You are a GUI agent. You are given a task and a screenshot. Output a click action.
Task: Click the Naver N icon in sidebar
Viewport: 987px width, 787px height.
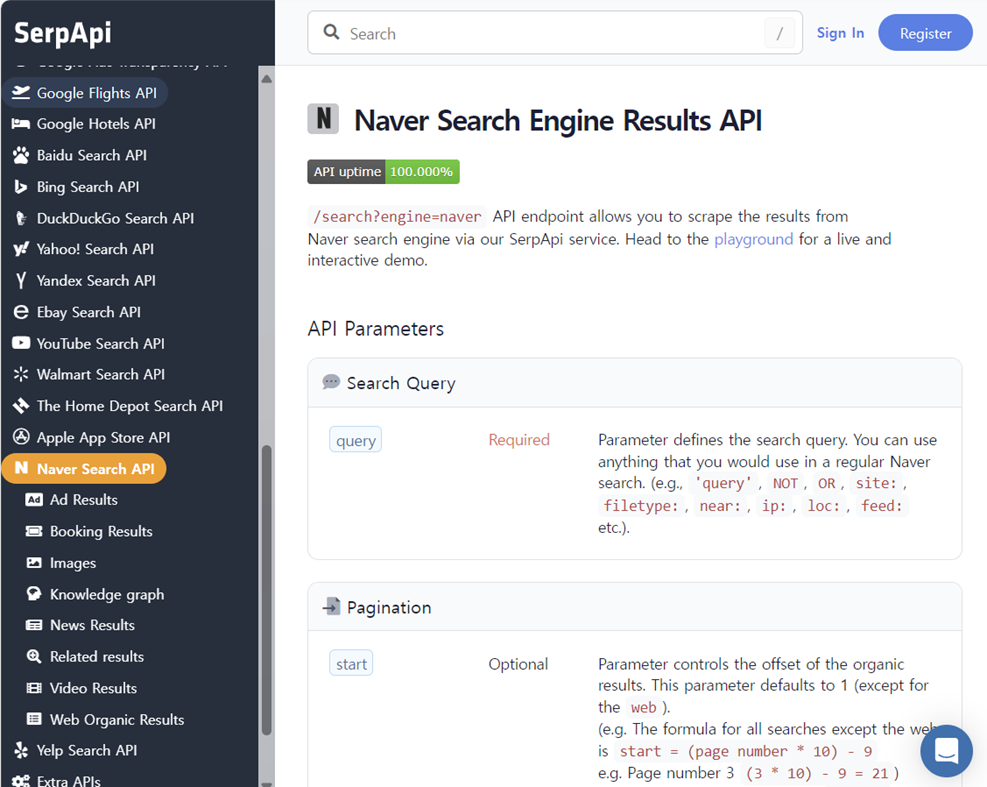pos(21,468)
